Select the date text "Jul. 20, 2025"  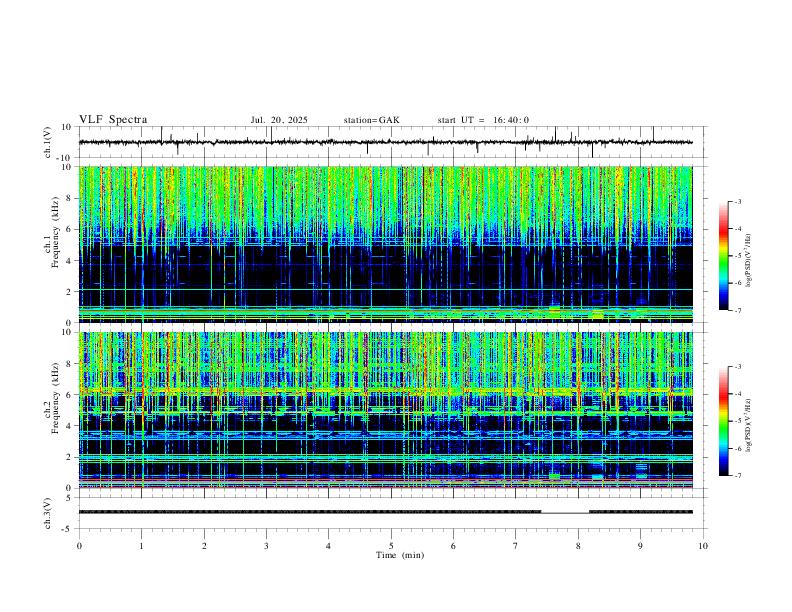tap(279, 120)
